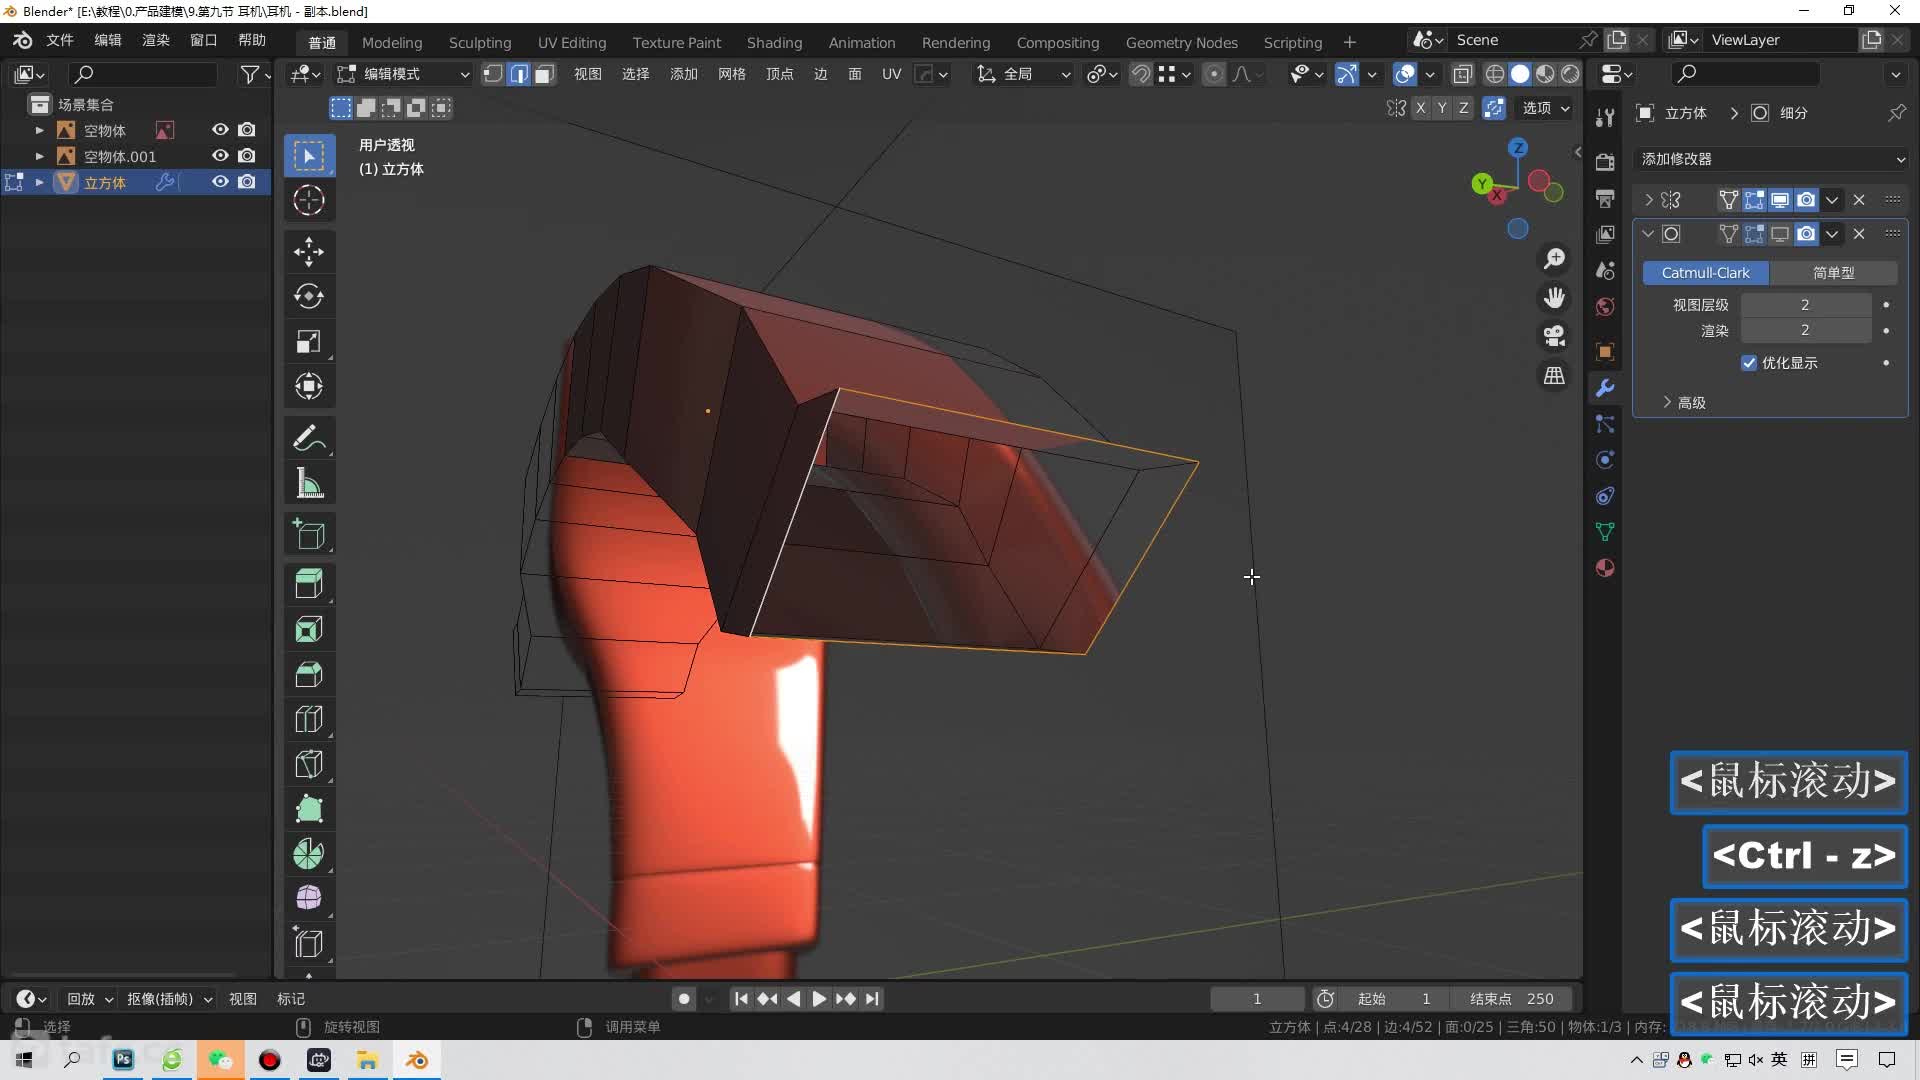
Task: Disable render for 立方体 camera icon
Action: 247,182
